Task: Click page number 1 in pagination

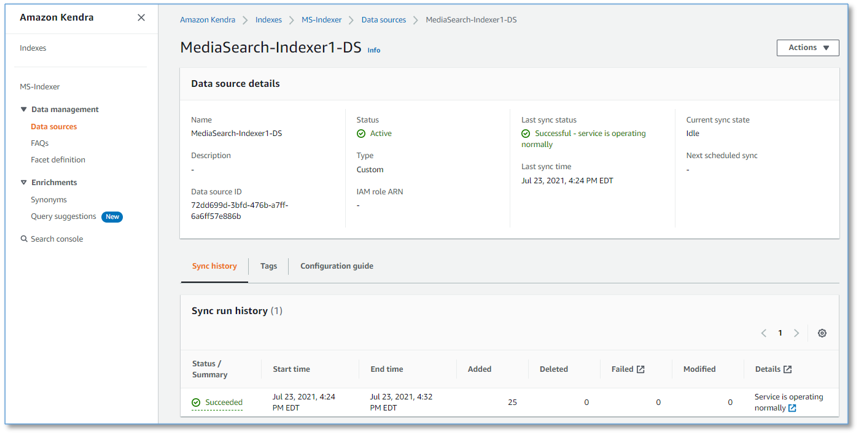Action: [x=780, y=333]
